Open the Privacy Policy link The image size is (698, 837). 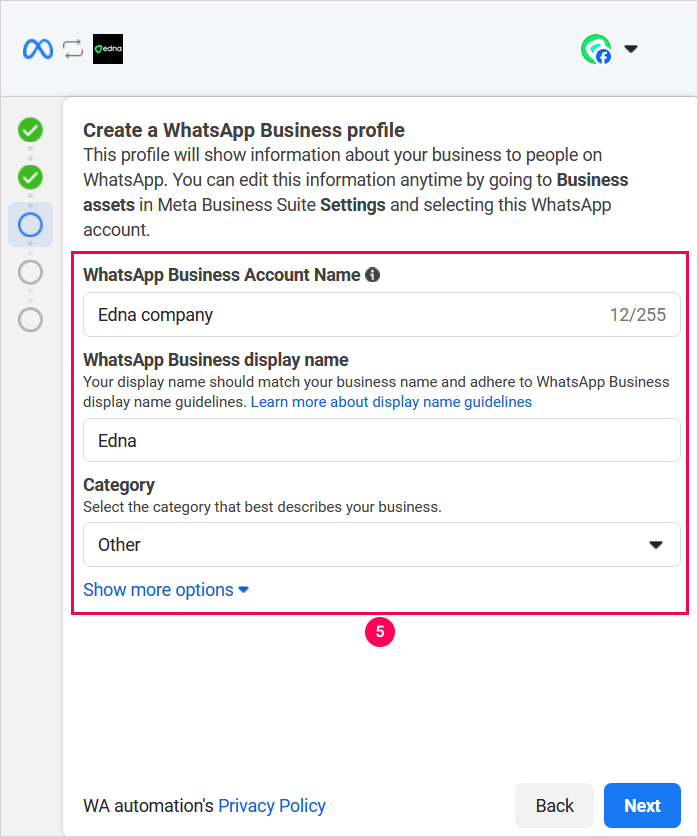272,806
